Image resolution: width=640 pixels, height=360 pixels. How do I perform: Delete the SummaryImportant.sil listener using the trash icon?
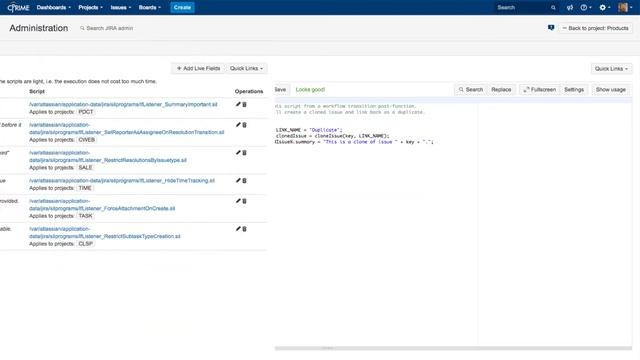click(x=244, y=104)
